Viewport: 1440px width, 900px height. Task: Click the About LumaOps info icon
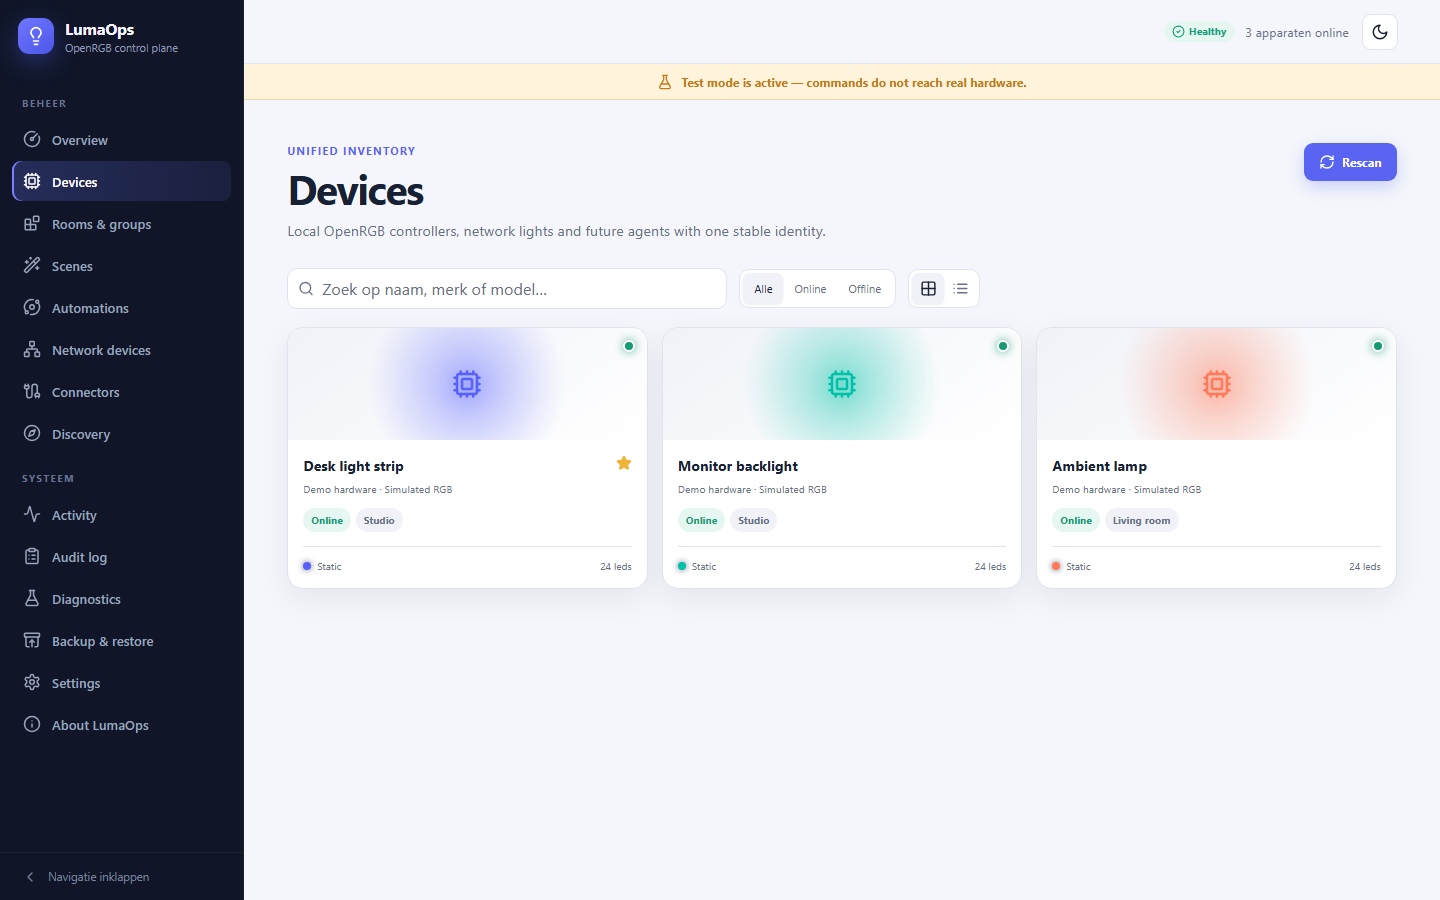click(x=32, y=725)
